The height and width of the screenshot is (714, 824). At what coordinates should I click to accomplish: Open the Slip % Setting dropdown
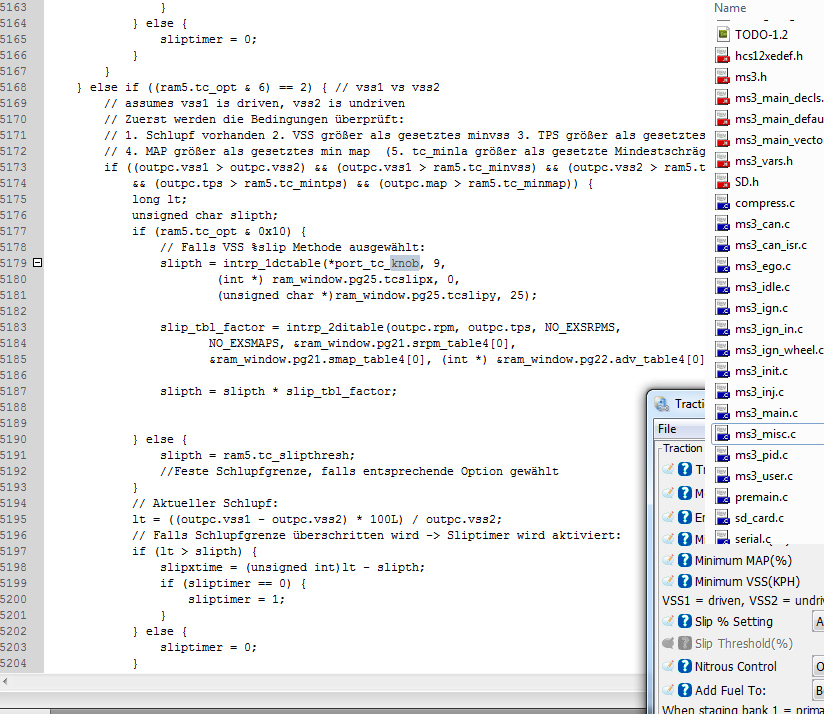click(x=818, y=622)
